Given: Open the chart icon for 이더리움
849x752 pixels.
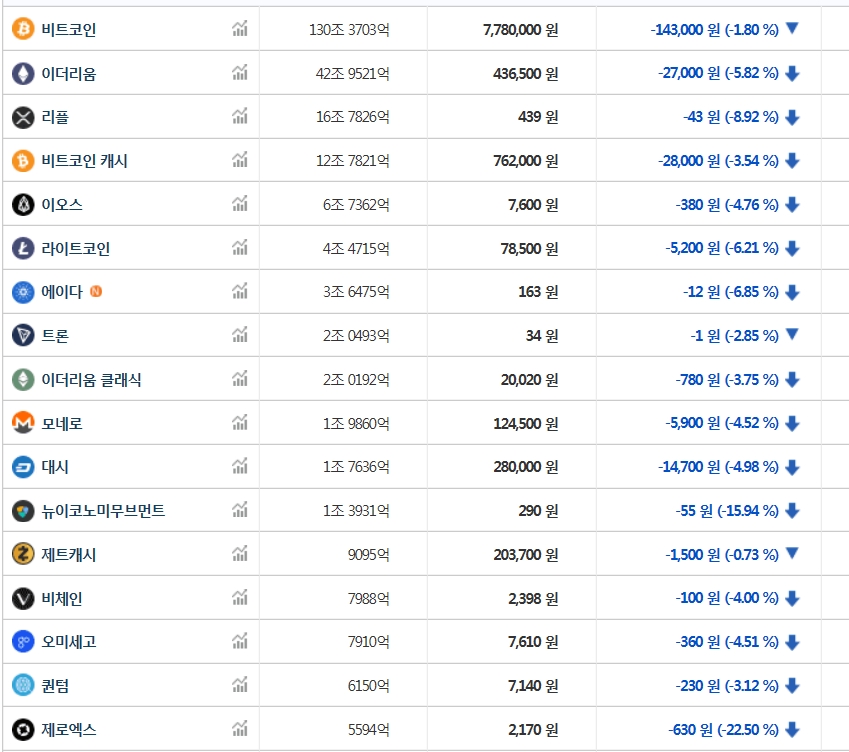Looking at the screenshot, I should tap(240, 72).
